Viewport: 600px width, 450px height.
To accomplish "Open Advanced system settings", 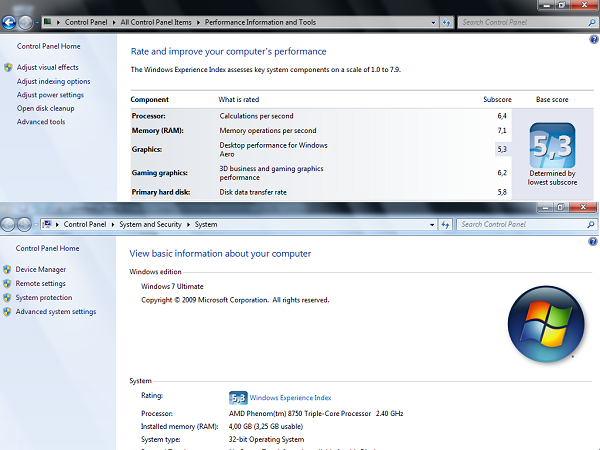I will [56, 312].
